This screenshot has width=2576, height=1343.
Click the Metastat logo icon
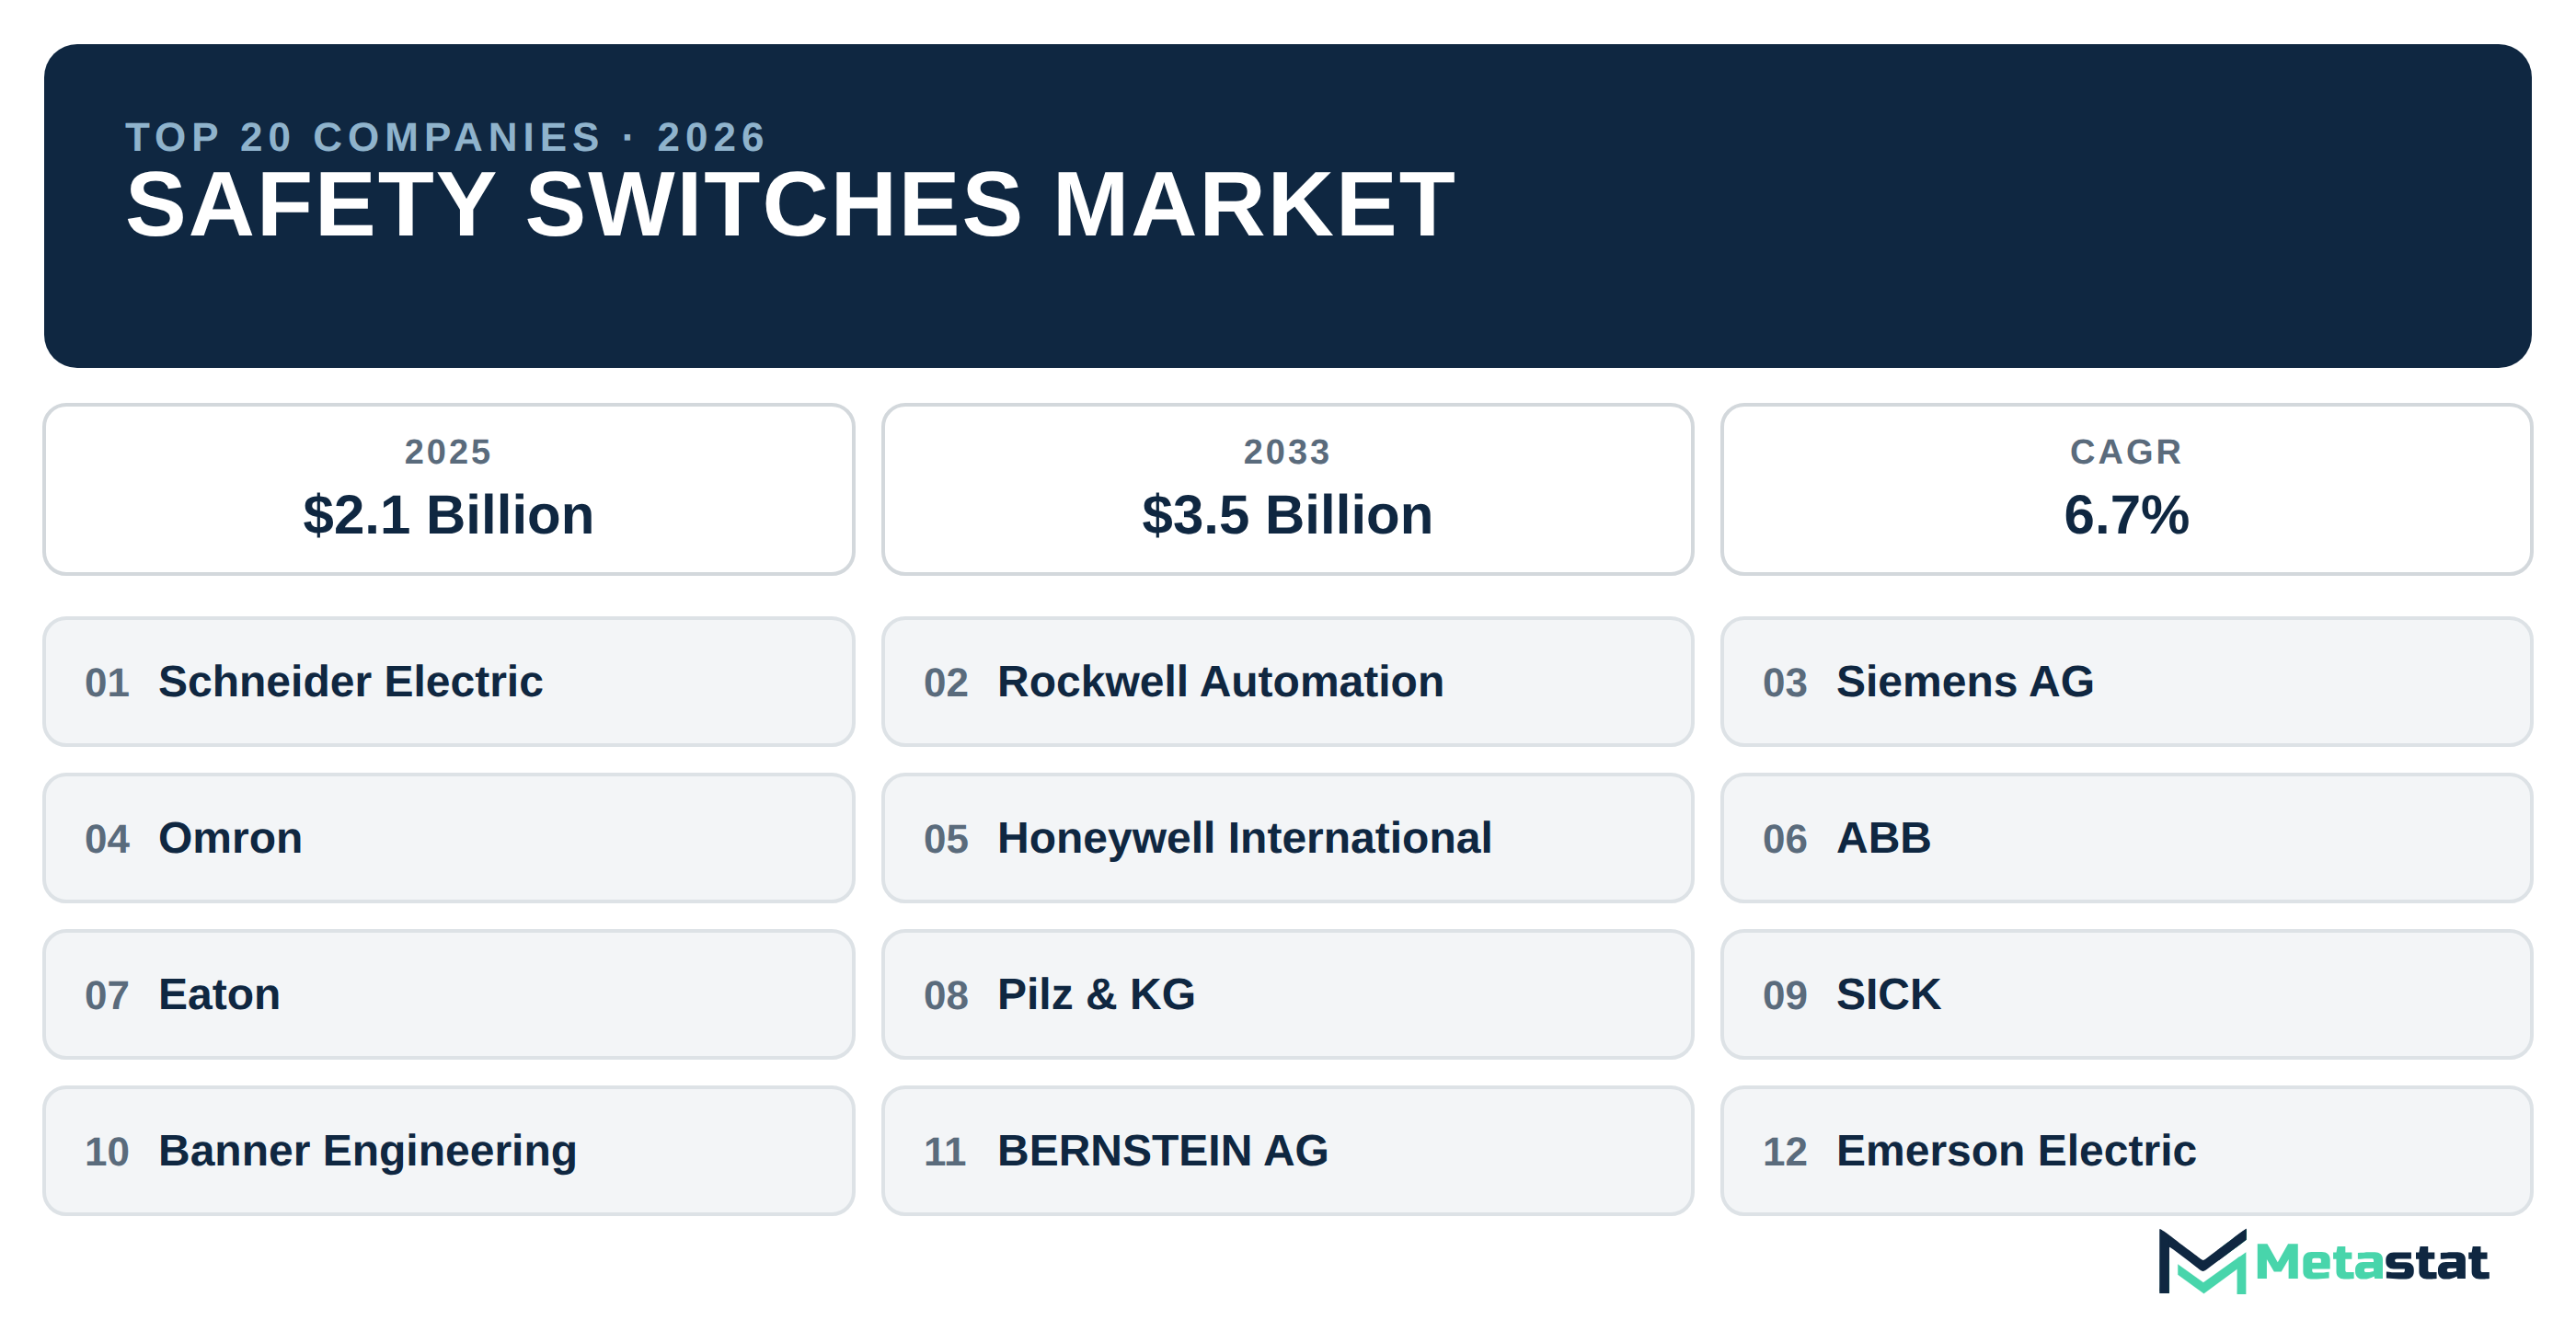coord(2202,1261)
